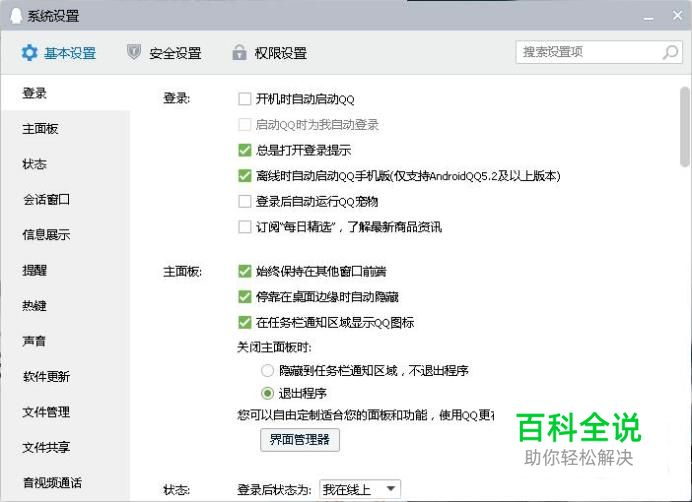Open 音视频通话 sidebar item
Viewport: 692px width, 502px height.
(66, 483)
